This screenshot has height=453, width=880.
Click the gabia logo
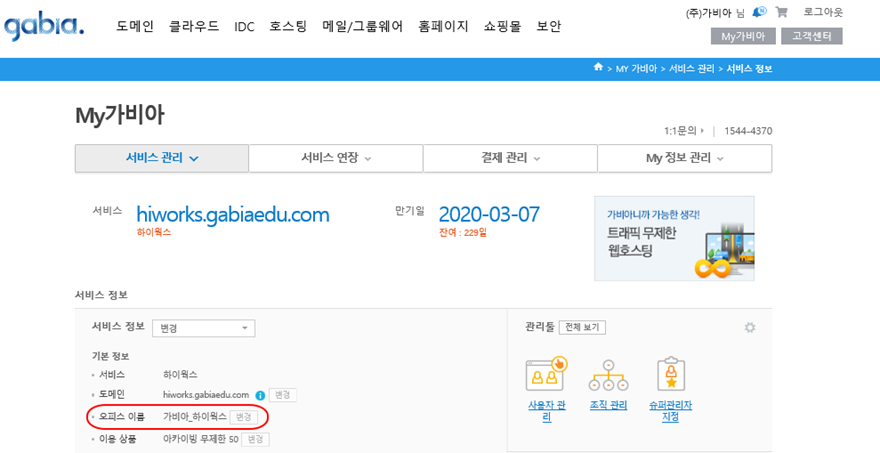click(x=44, y=26)
